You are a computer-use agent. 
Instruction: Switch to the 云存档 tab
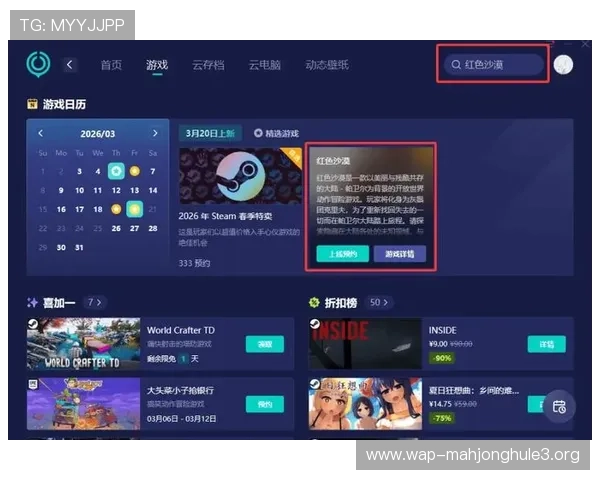[208, 65]
